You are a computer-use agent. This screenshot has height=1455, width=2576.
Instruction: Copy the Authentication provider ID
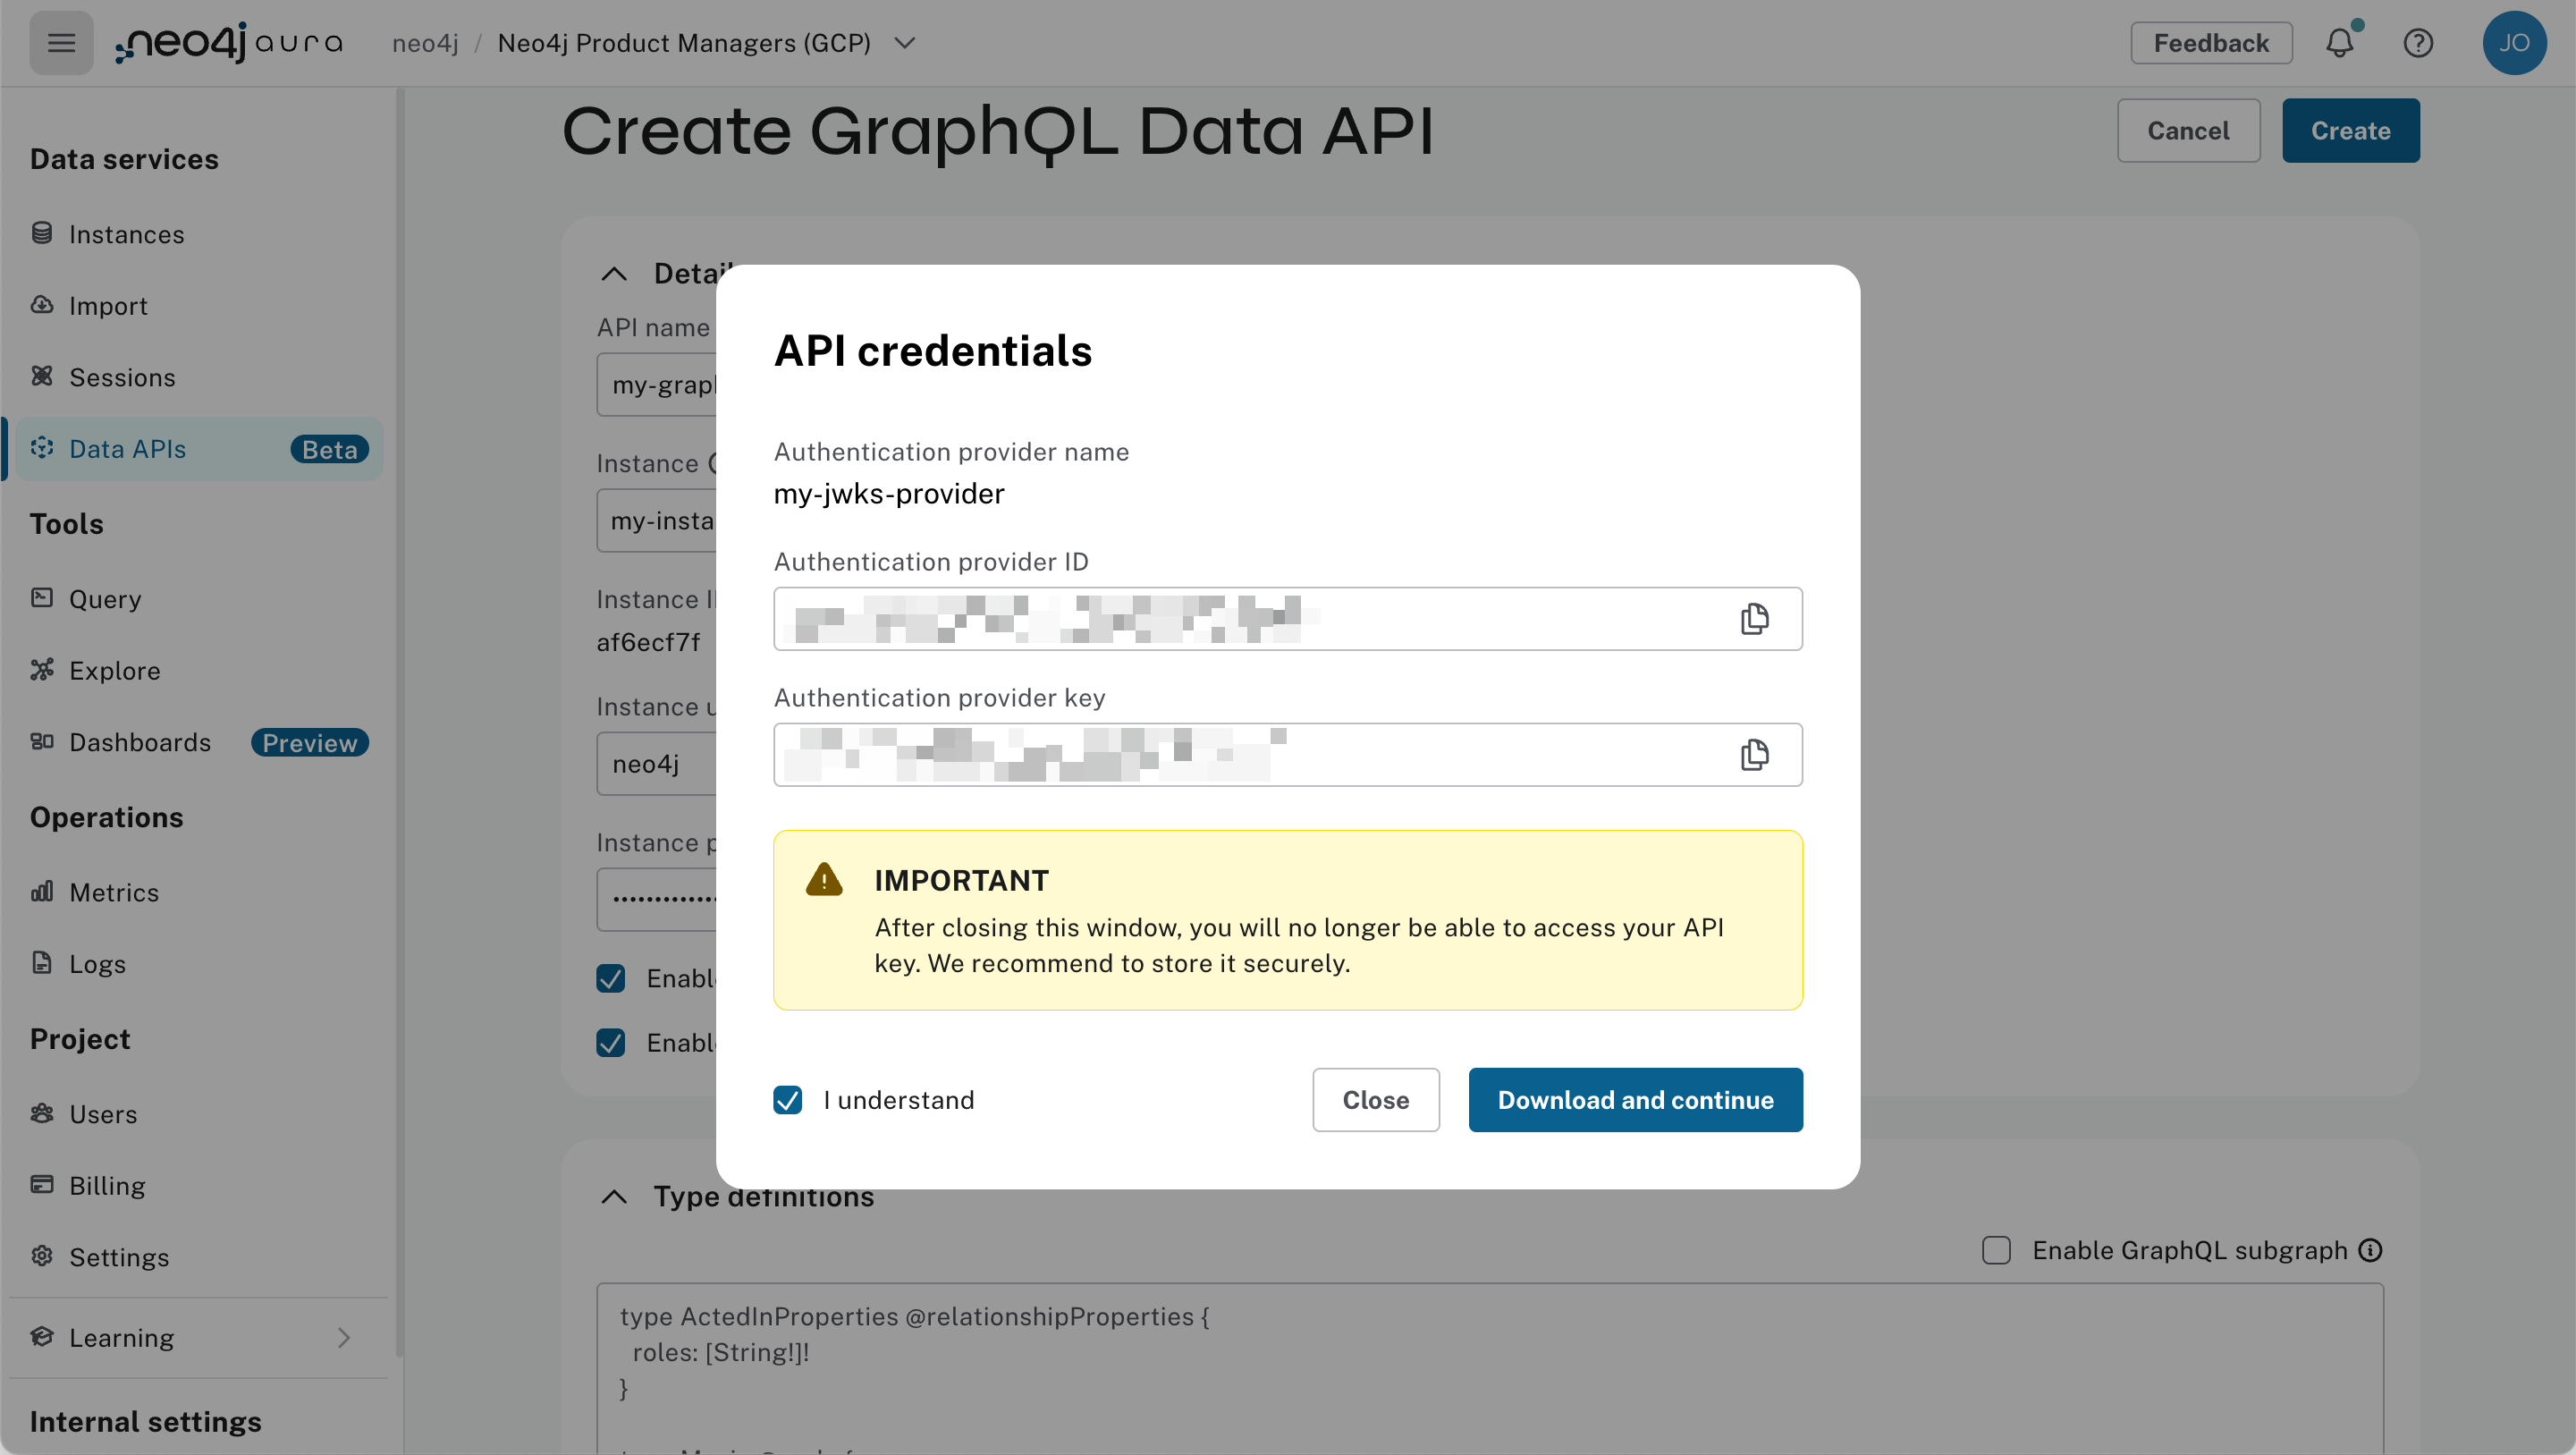click(x=1754, y=619)
